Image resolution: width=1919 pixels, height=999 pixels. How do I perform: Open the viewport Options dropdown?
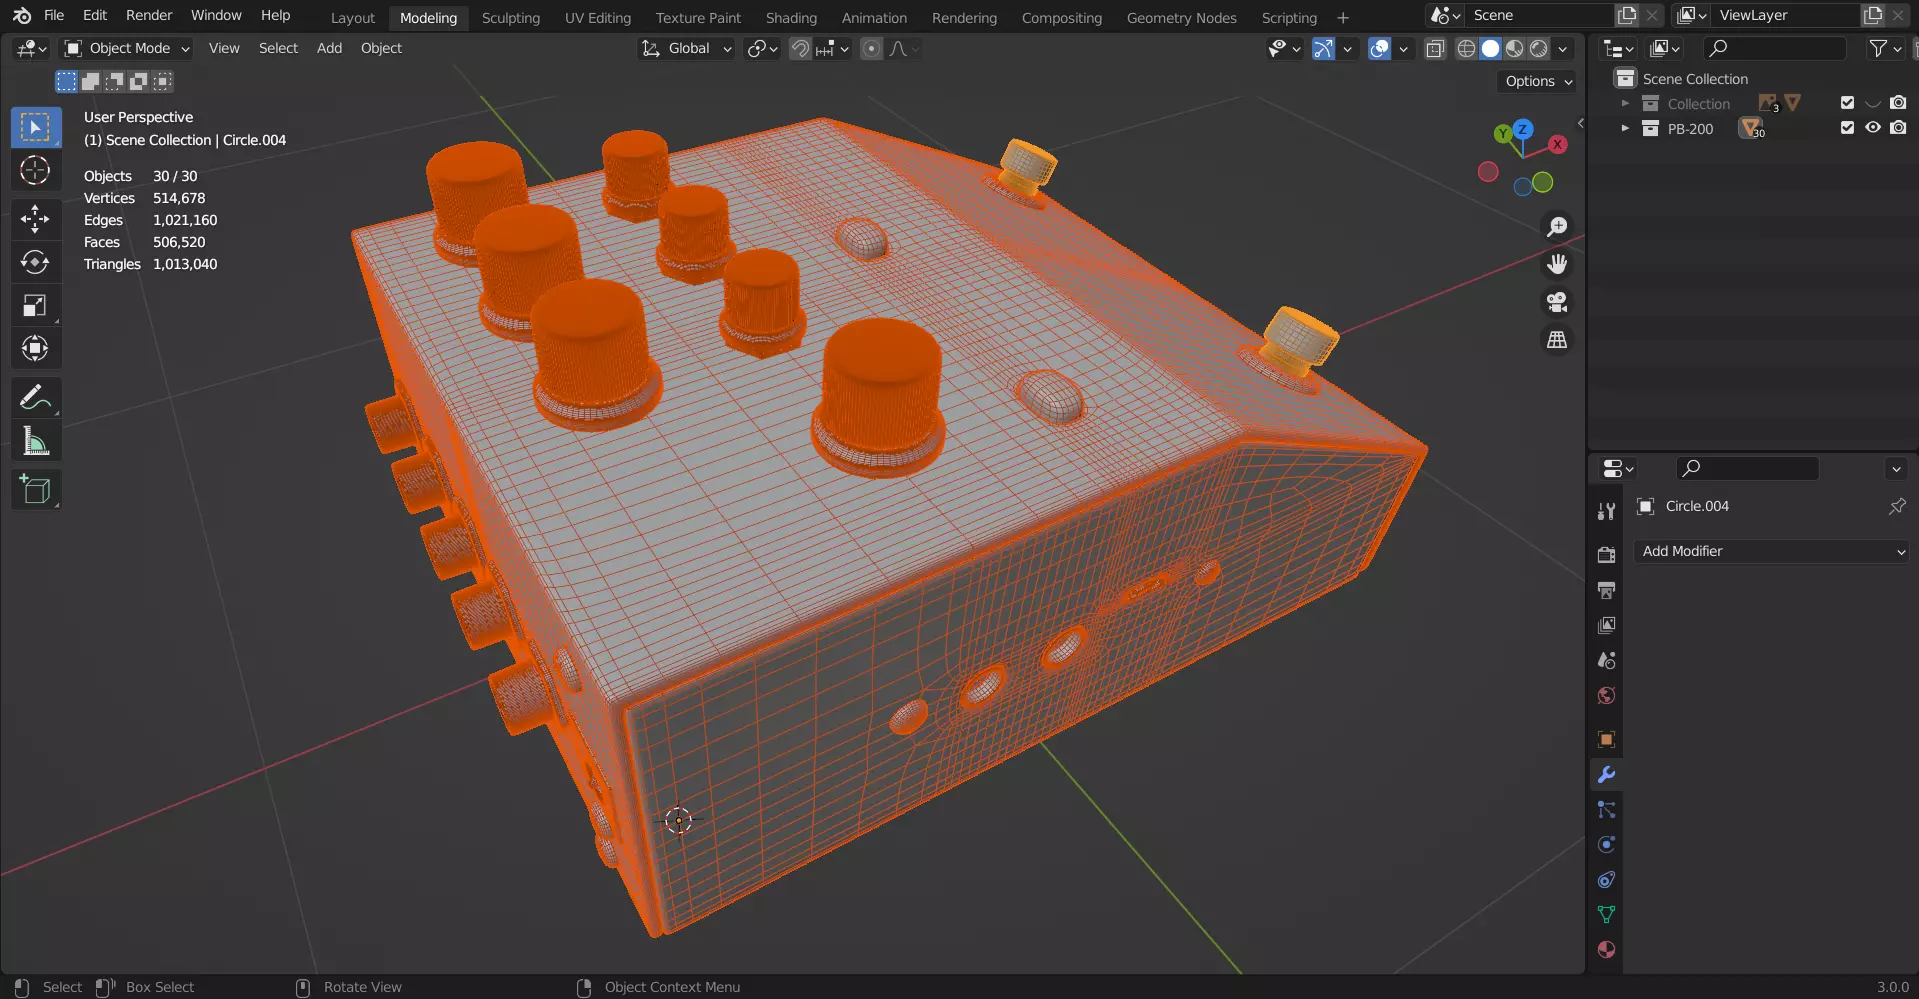coord(1538,81)
